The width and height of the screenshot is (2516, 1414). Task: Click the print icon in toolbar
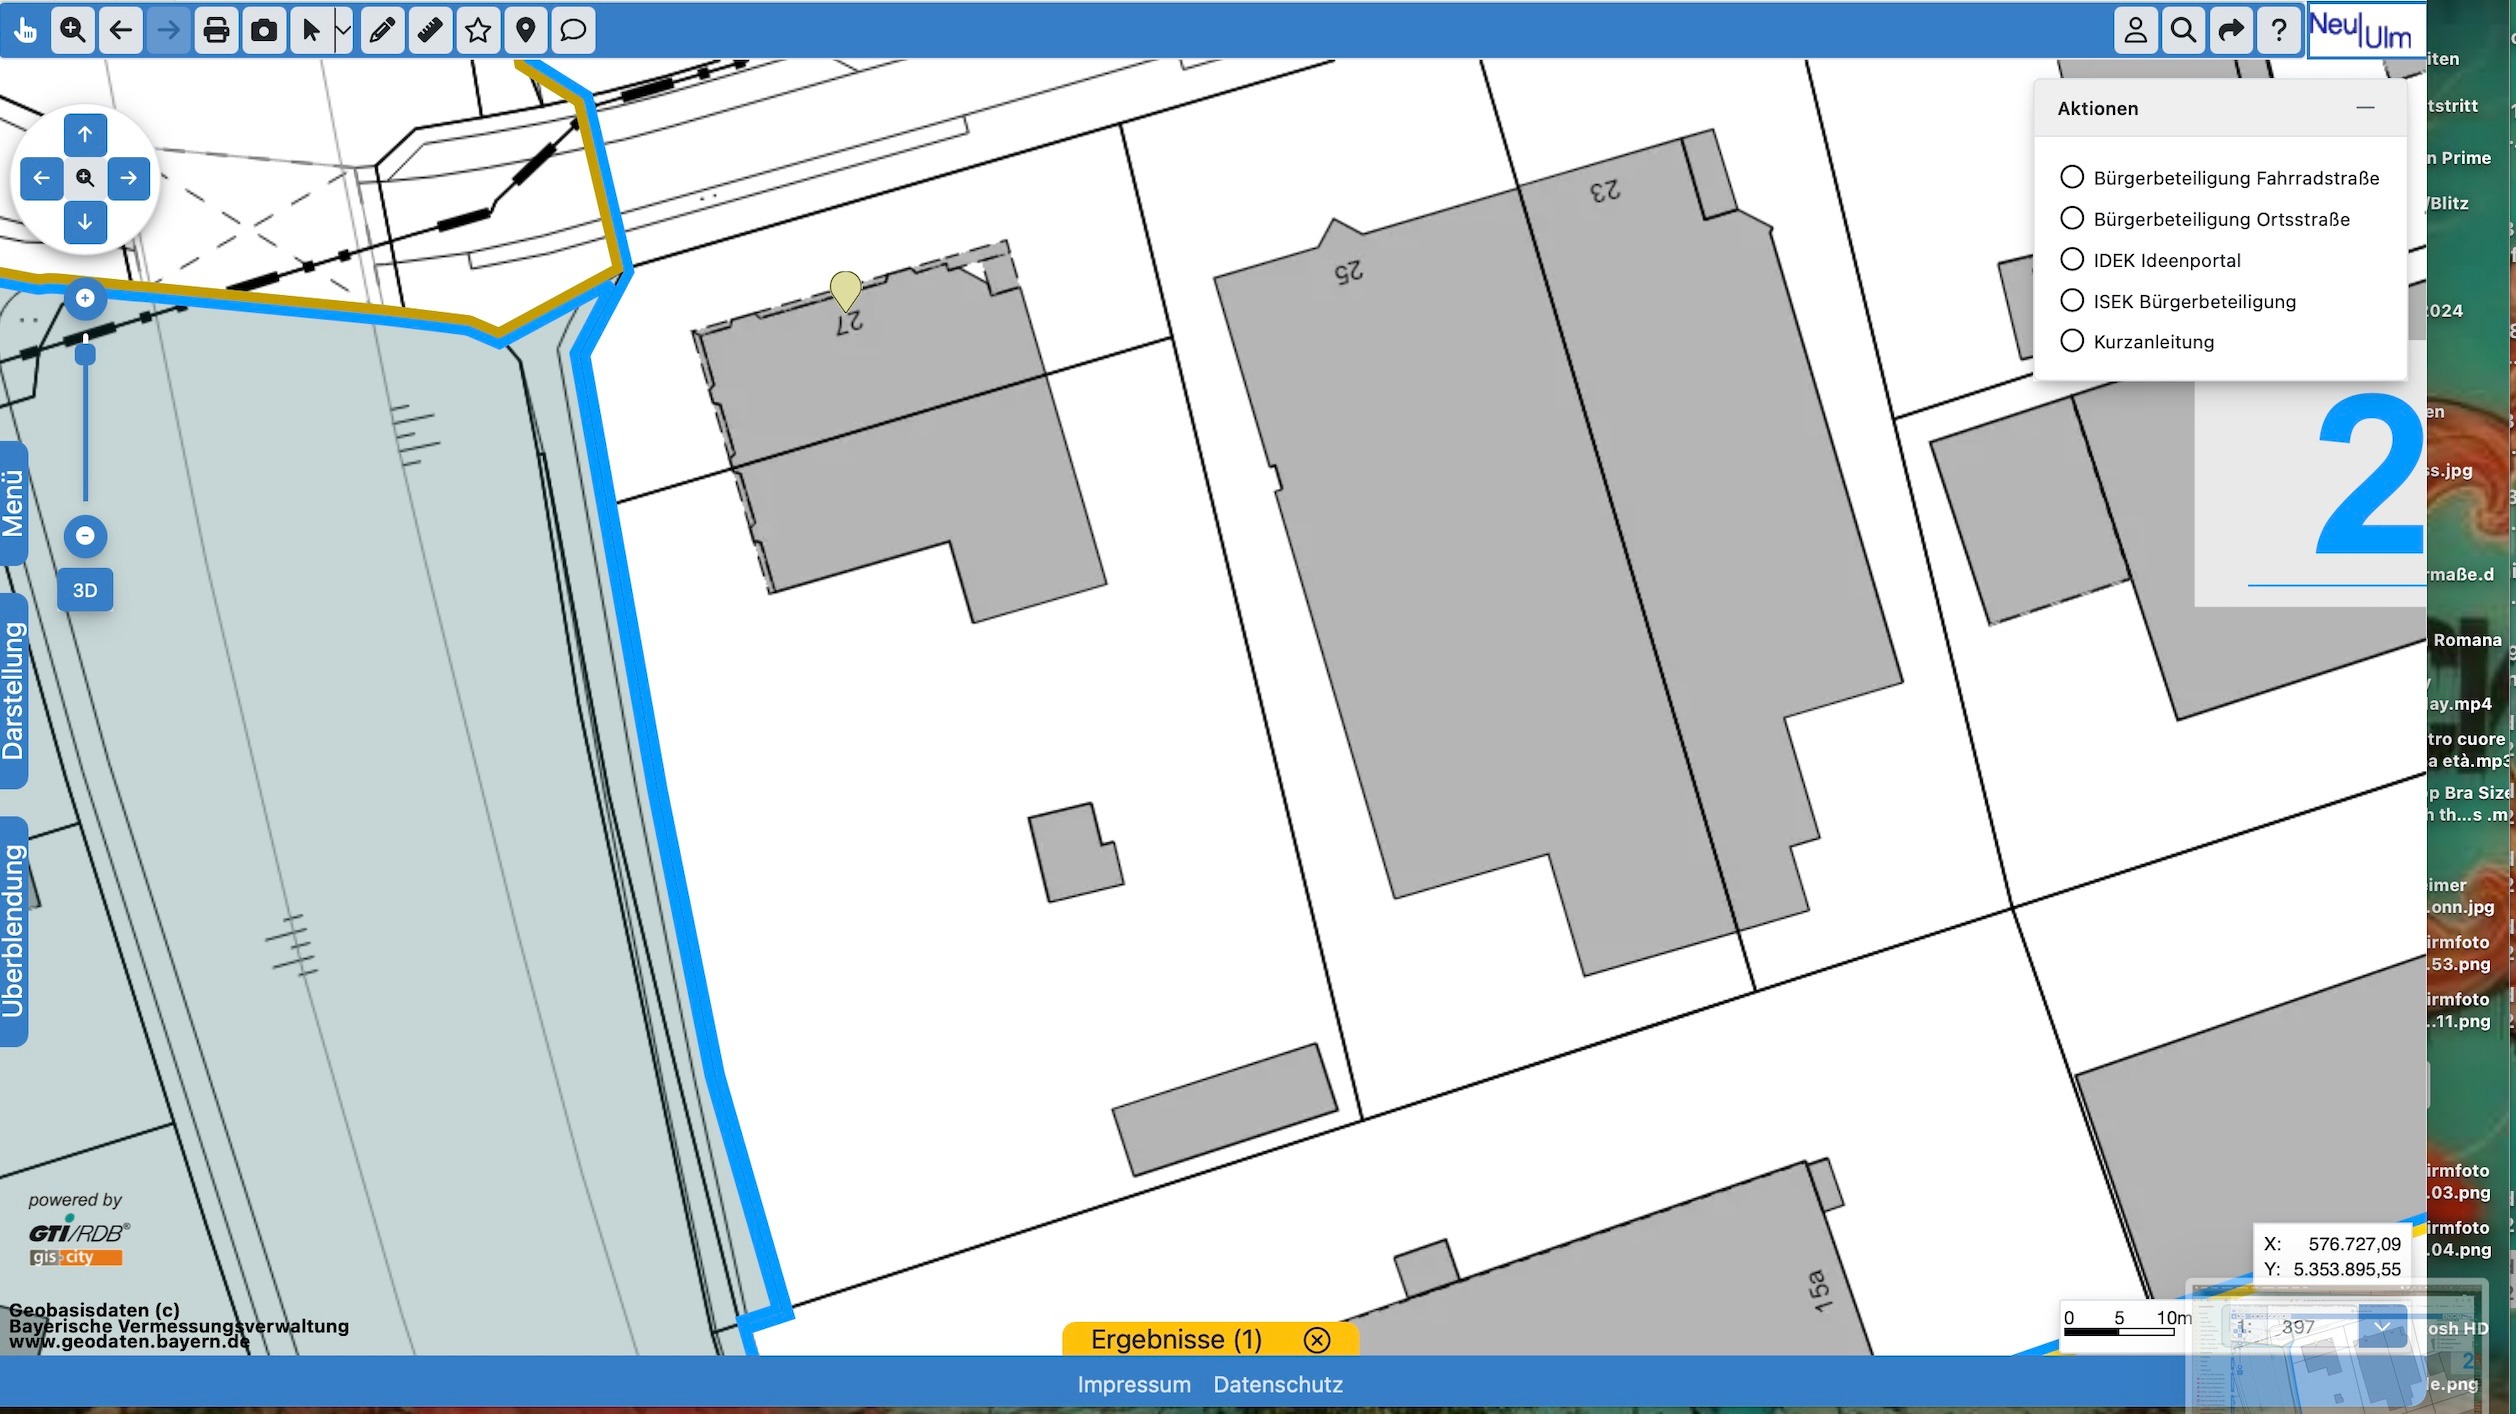click(216, 30)
